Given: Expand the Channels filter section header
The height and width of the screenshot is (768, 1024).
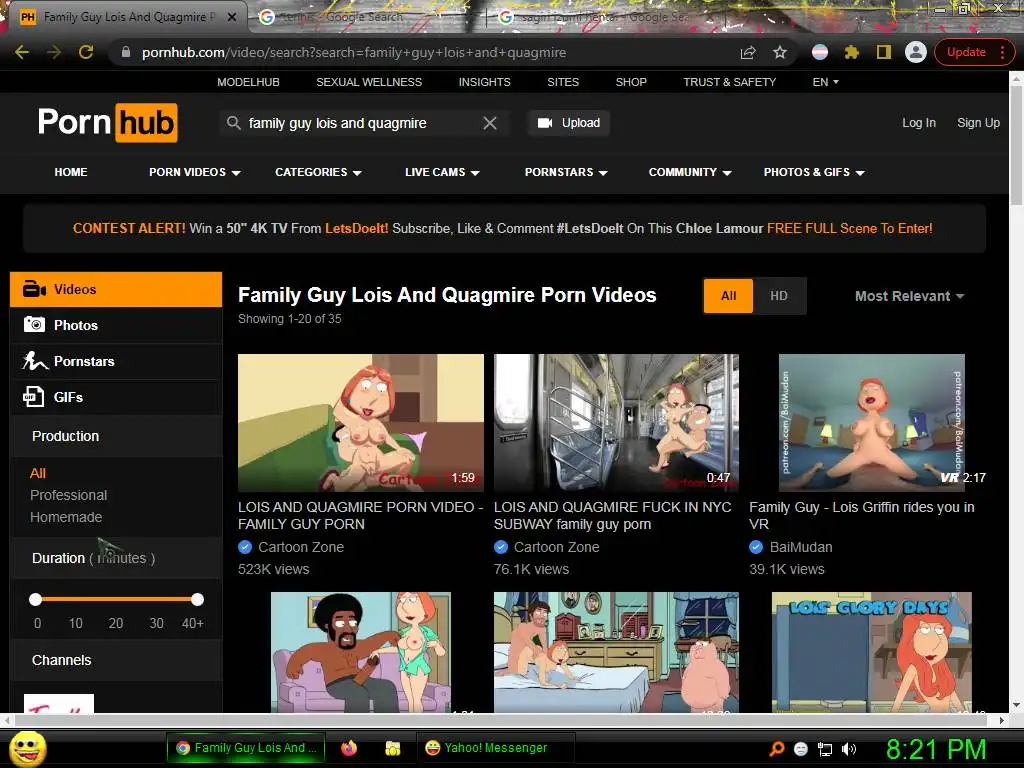Looking at the screenshot, I should point(117,660).
